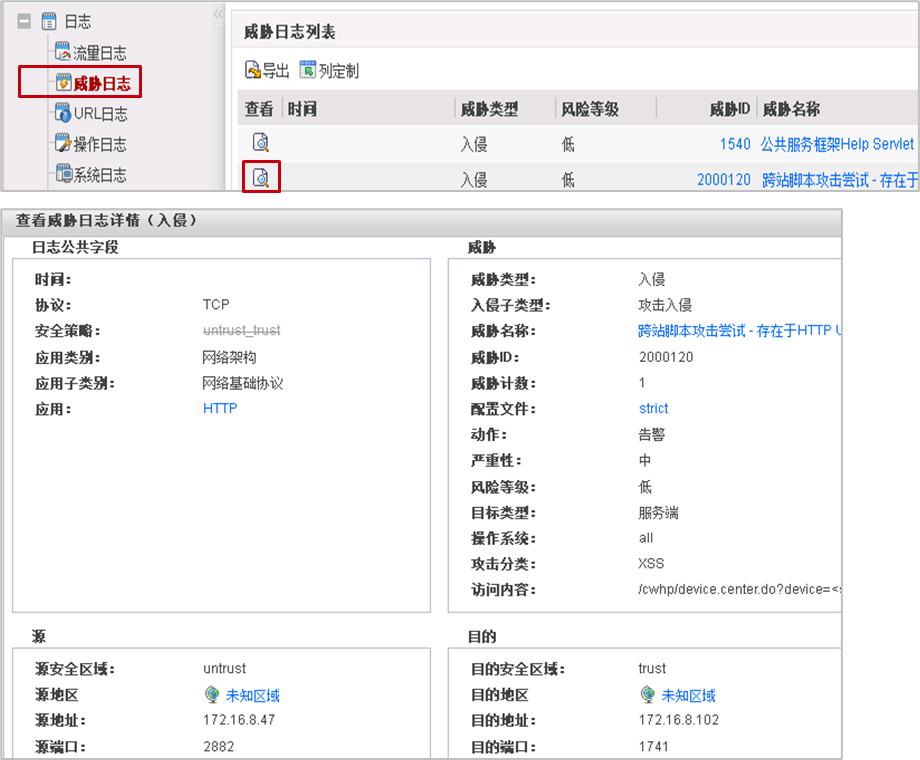920x760 pixels.
Task: Open Operation Log (操作日志)
Action: (100, 144)
